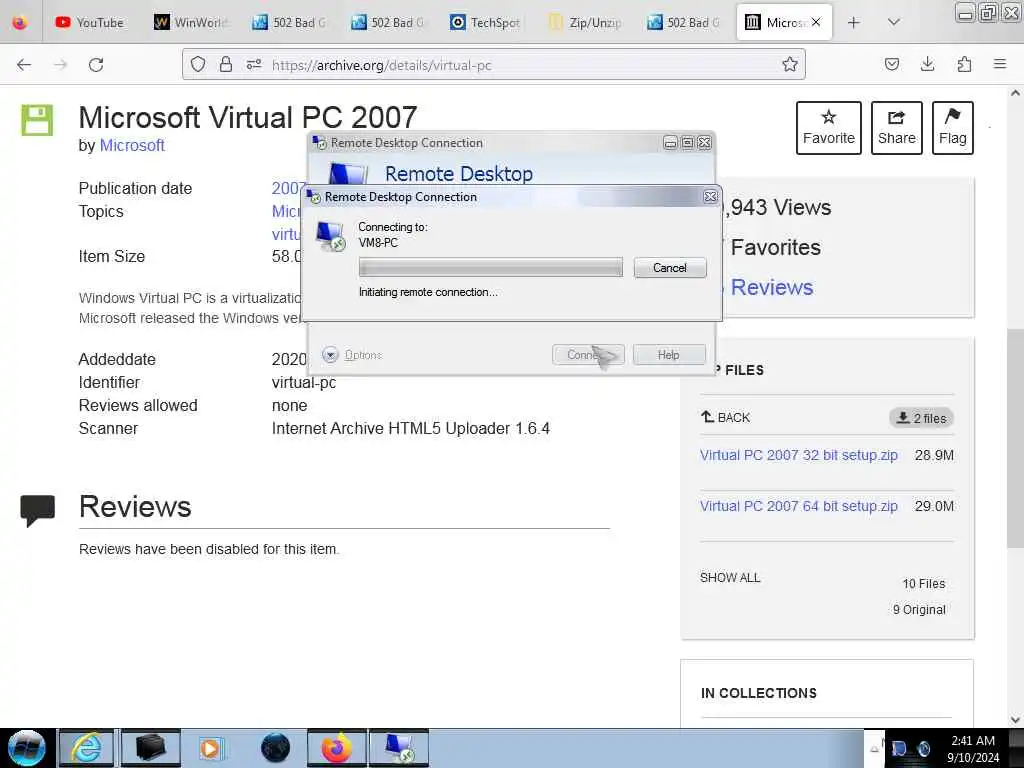Close the Connecting to VM8-PC dialog
Viewport: 1024px width, 768px height.
(x=710, y=197)
